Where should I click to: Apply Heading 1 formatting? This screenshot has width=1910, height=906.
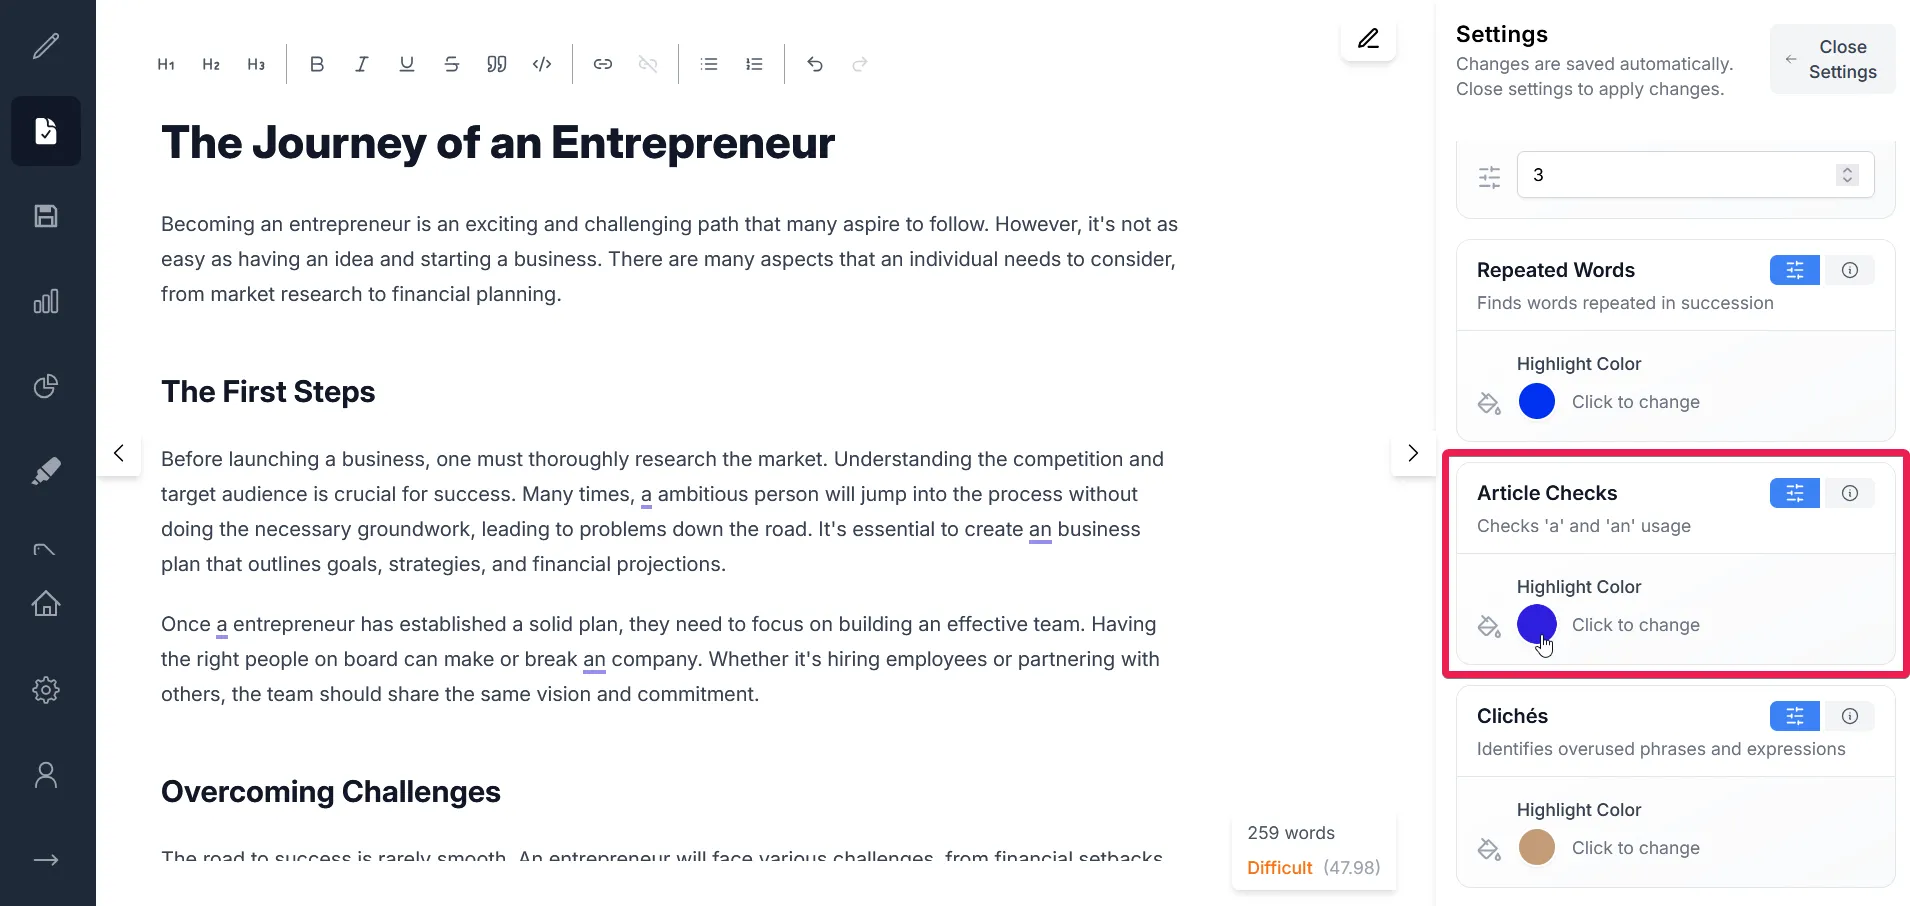coord(166,64)
